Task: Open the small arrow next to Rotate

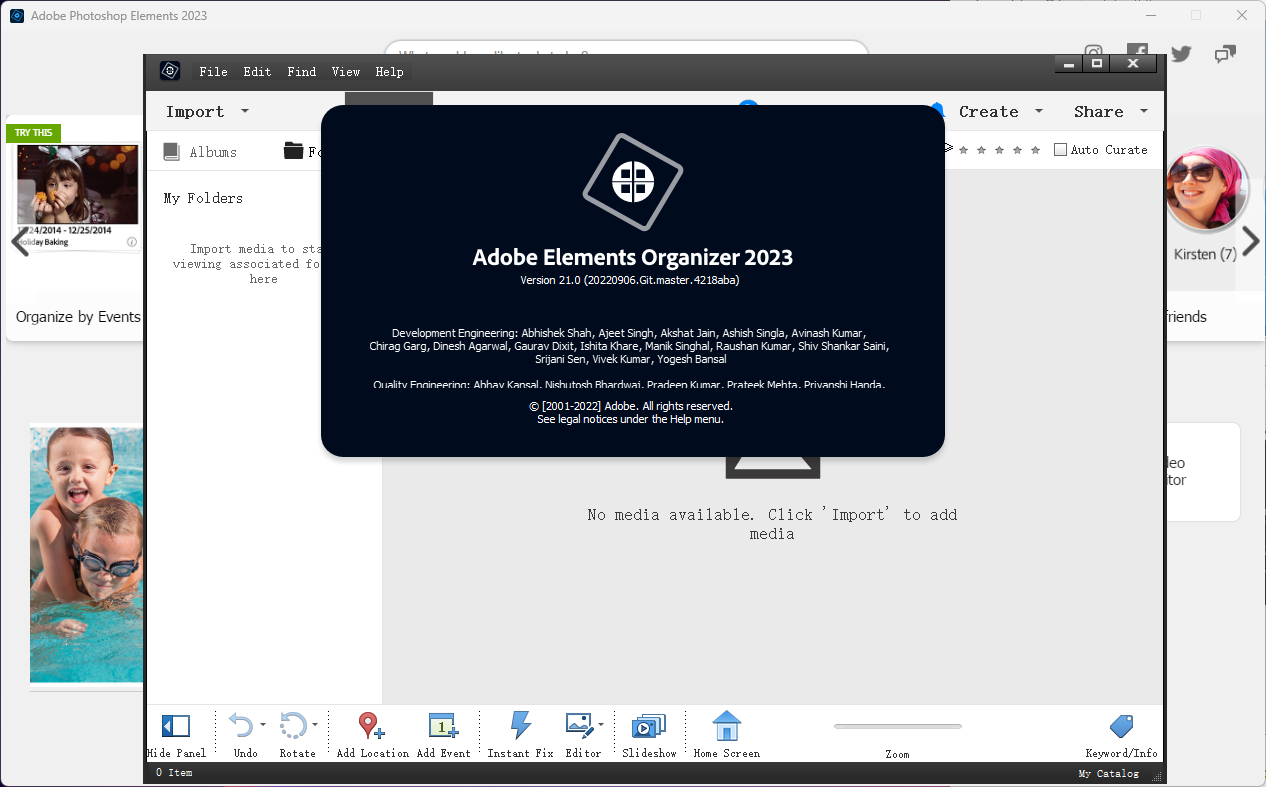Action: pyautogui.click(x=315, y=725)
